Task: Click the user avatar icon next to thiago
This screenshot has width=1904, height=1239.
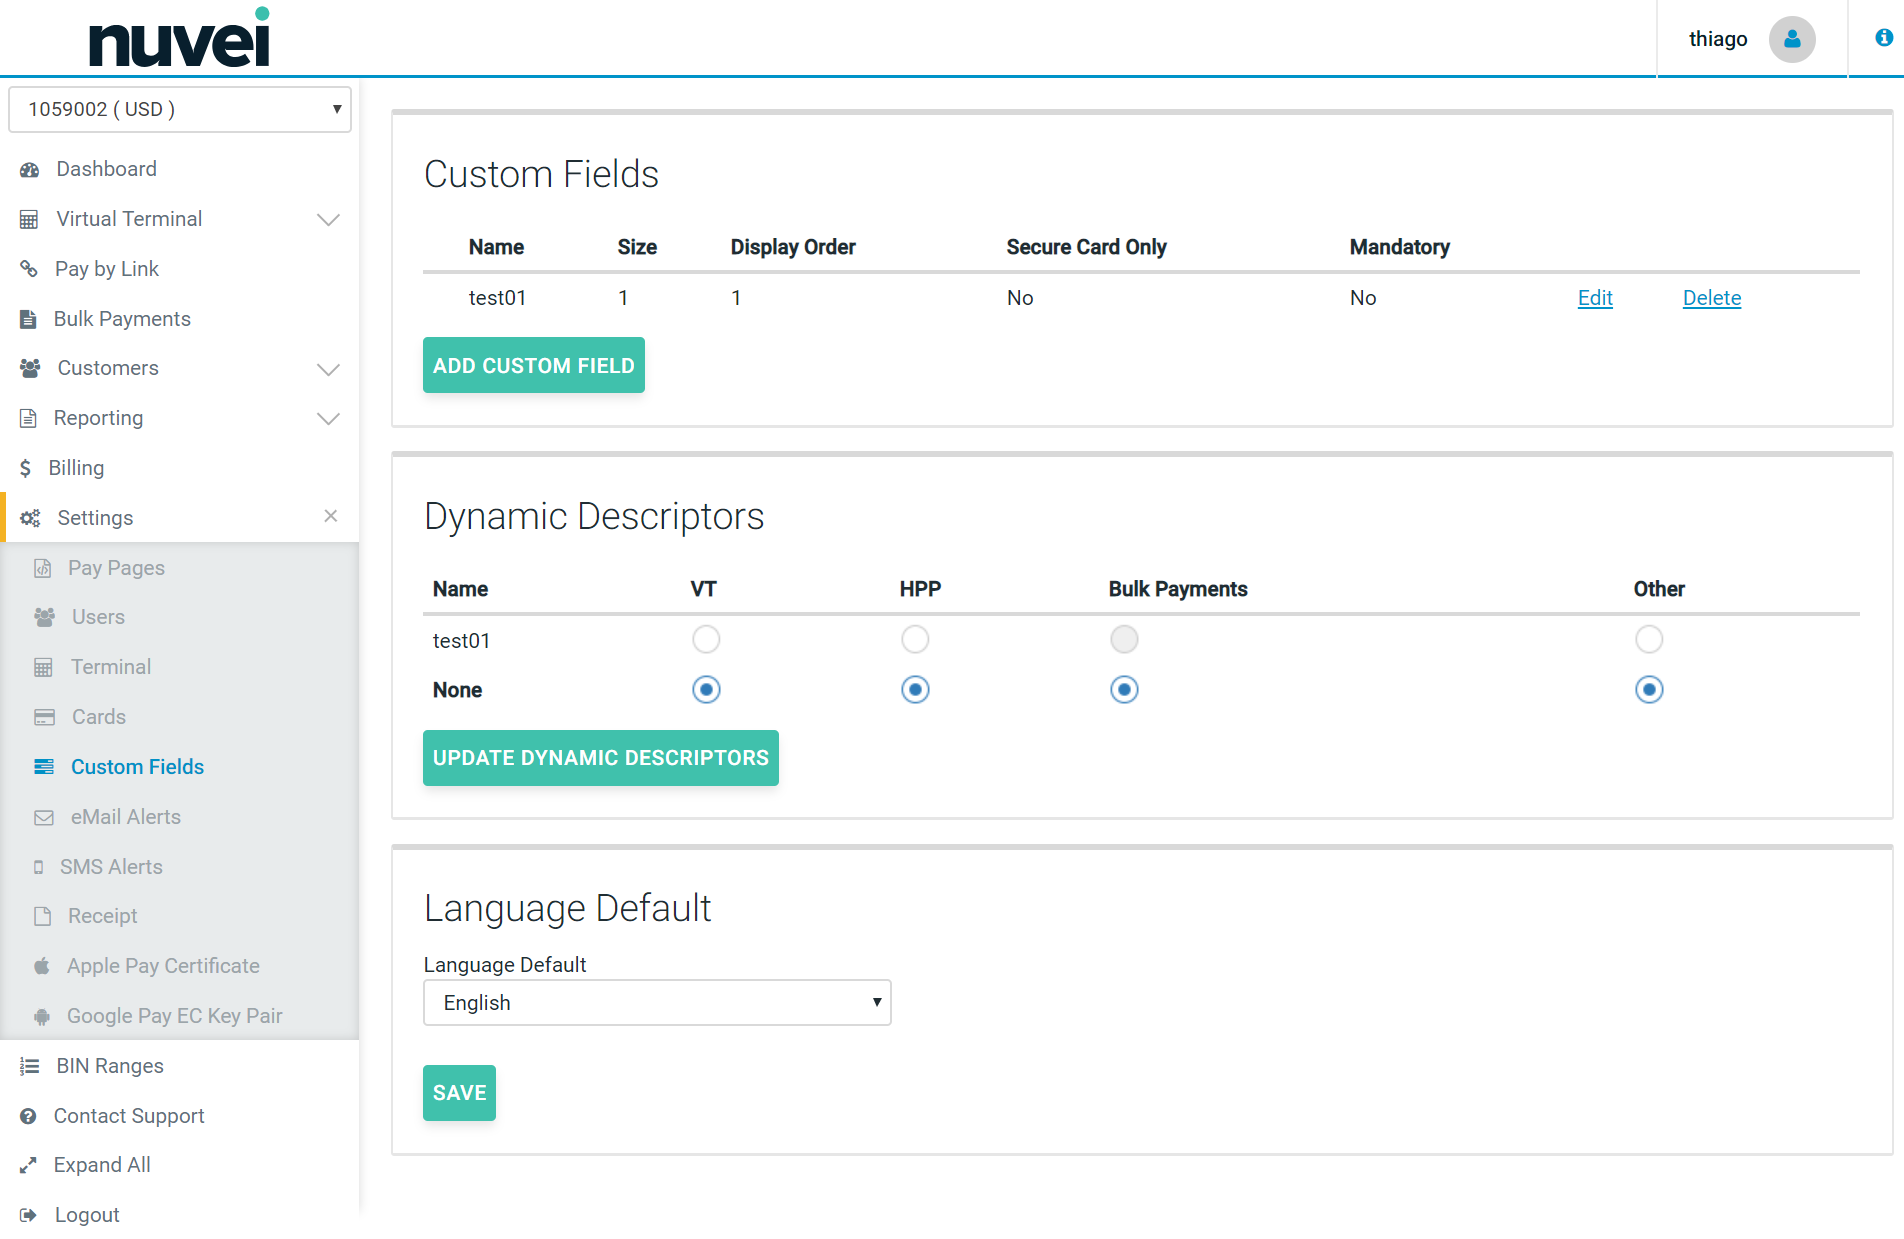Action: (1791, 39)
